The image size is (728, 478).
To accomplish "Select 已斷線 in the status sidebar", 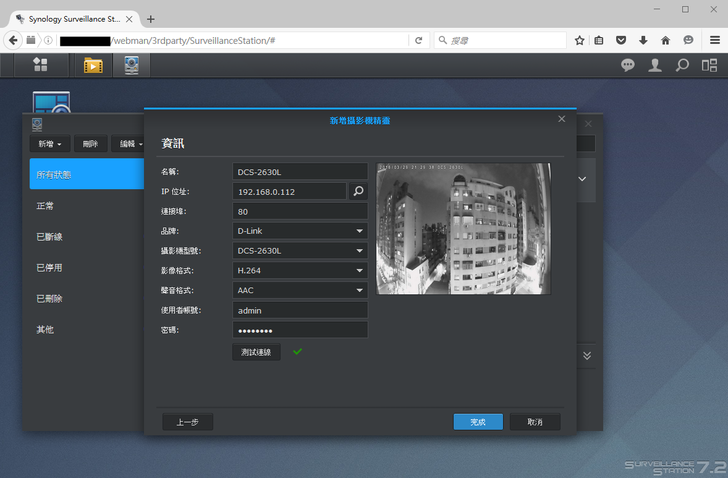I will click(x=50, y=236).
